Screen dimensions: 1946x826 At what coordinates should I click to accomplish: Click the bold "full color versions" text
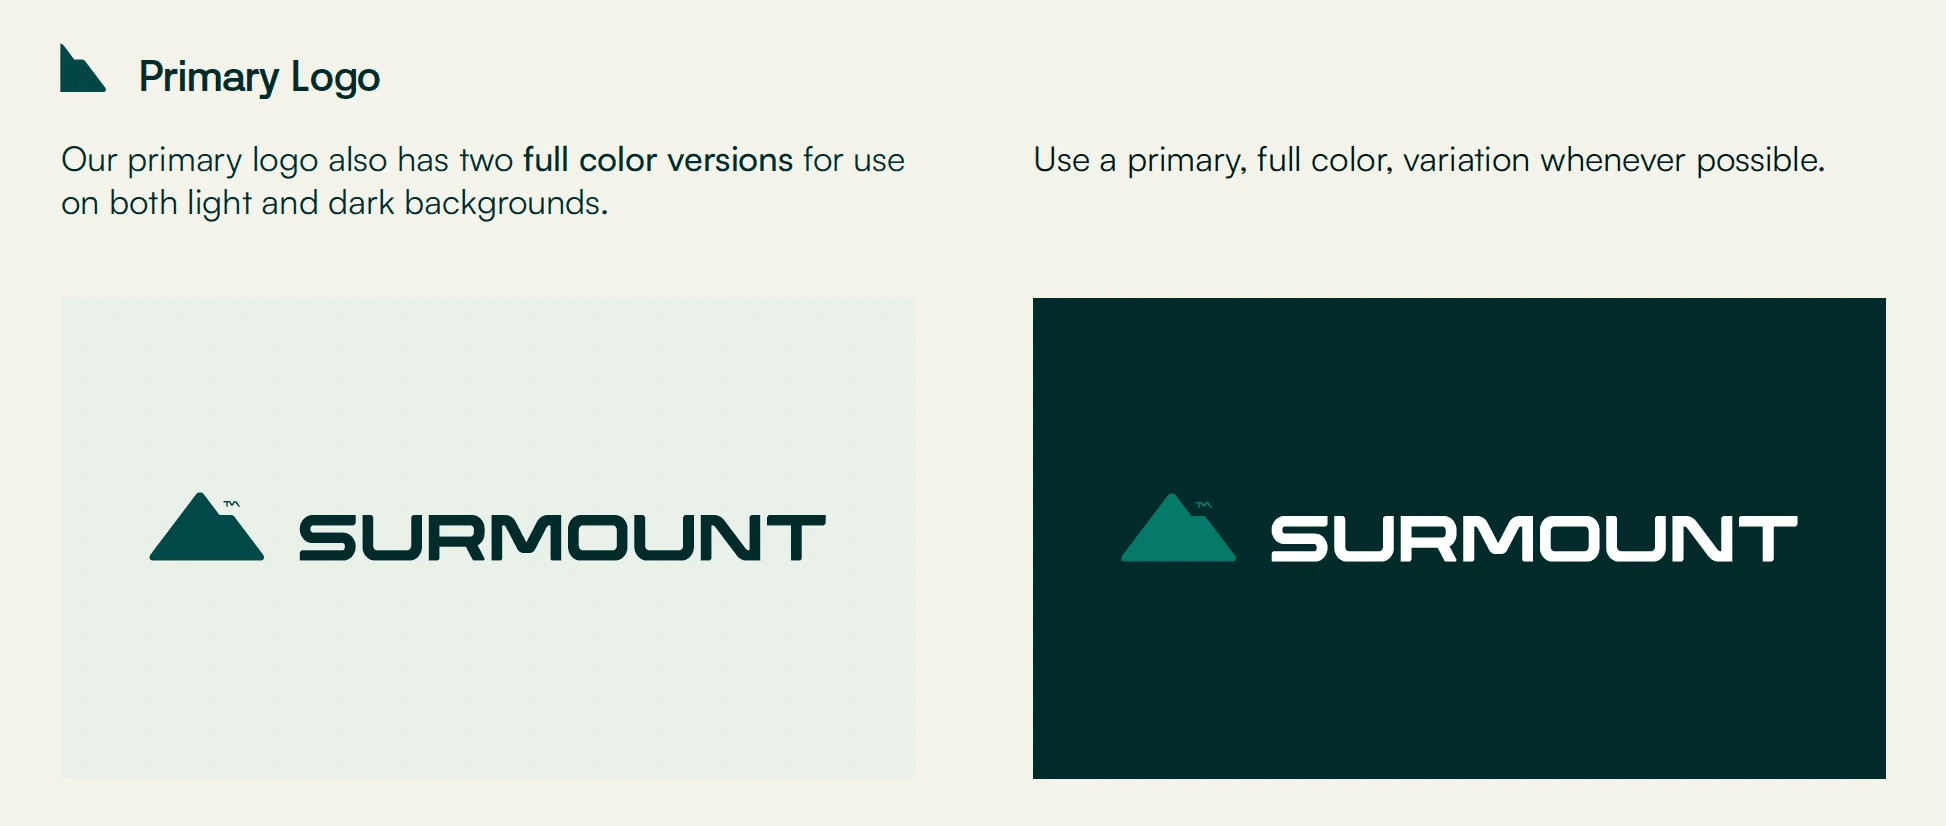[658, 160]
